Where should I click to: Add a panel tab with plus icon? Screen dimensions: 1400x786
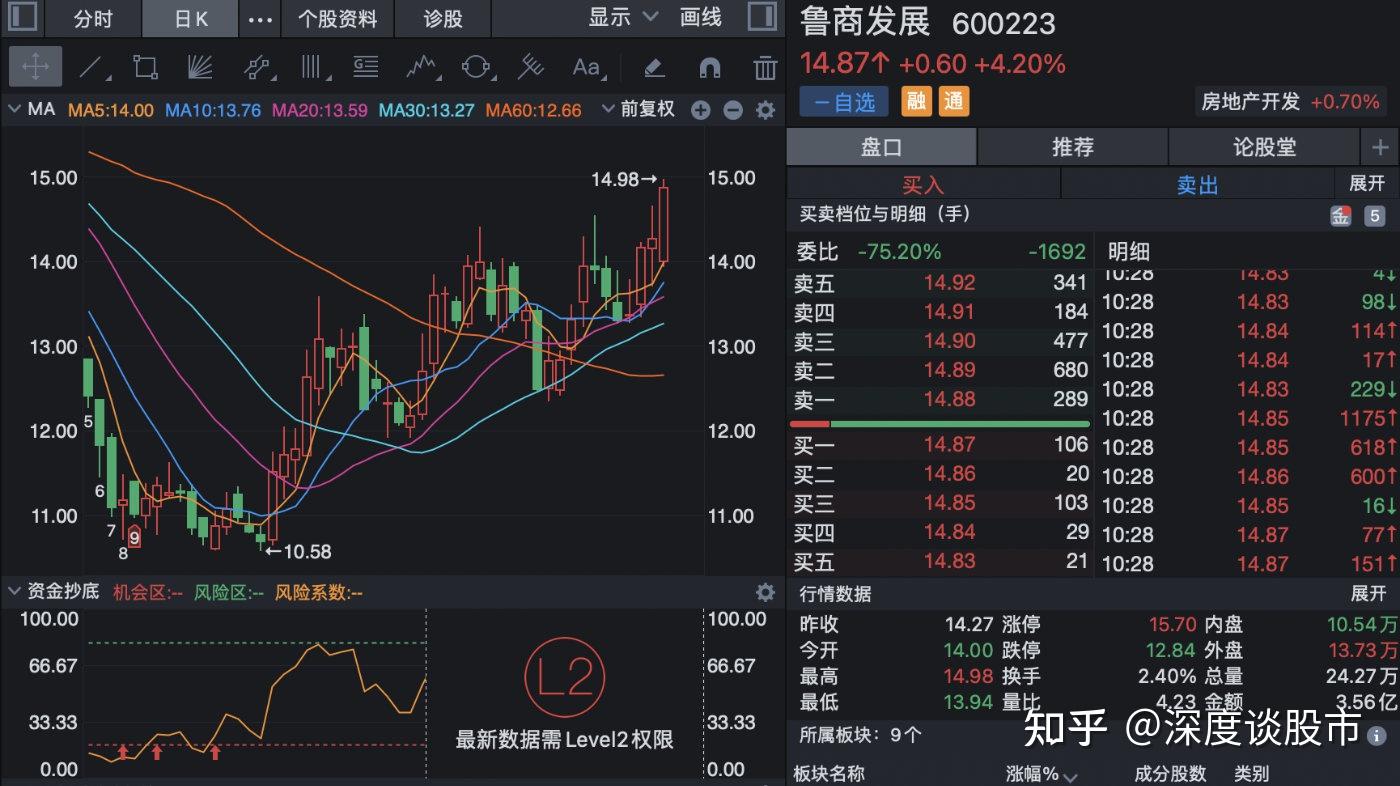point(1380,147)
